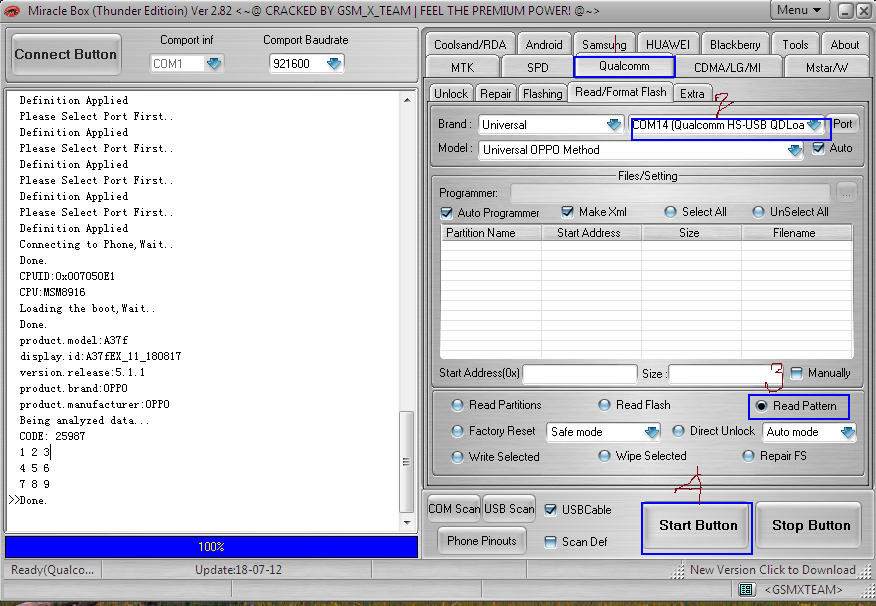Open the Unlock sub-tab
This screenshot has height=606, width=876.
pos(451,93)
